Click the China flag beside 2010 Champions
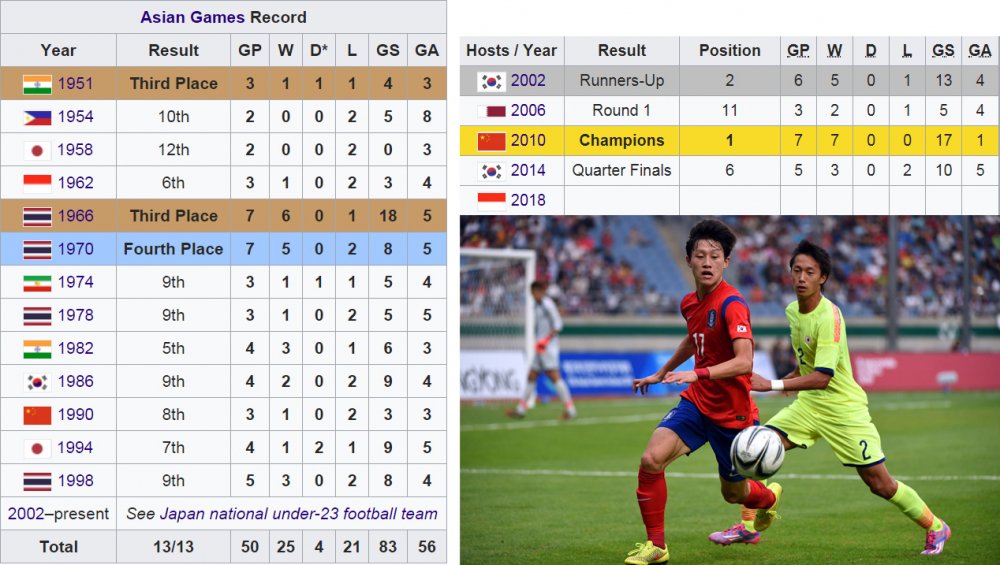Image resolution: width=1000 pixels, height=565 pixels. click(x=491, y=141)
